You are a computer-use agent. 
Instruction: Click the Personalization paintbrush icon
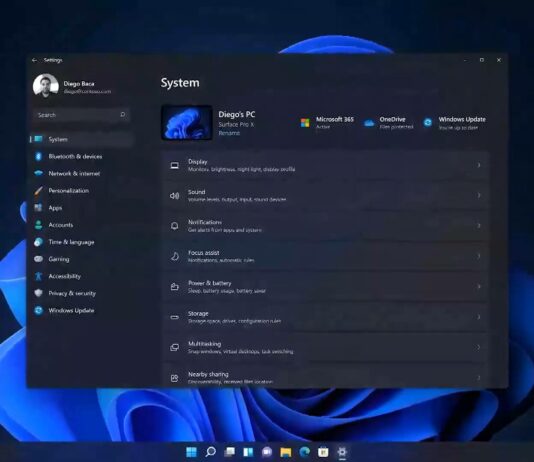[x=38, y=191]
